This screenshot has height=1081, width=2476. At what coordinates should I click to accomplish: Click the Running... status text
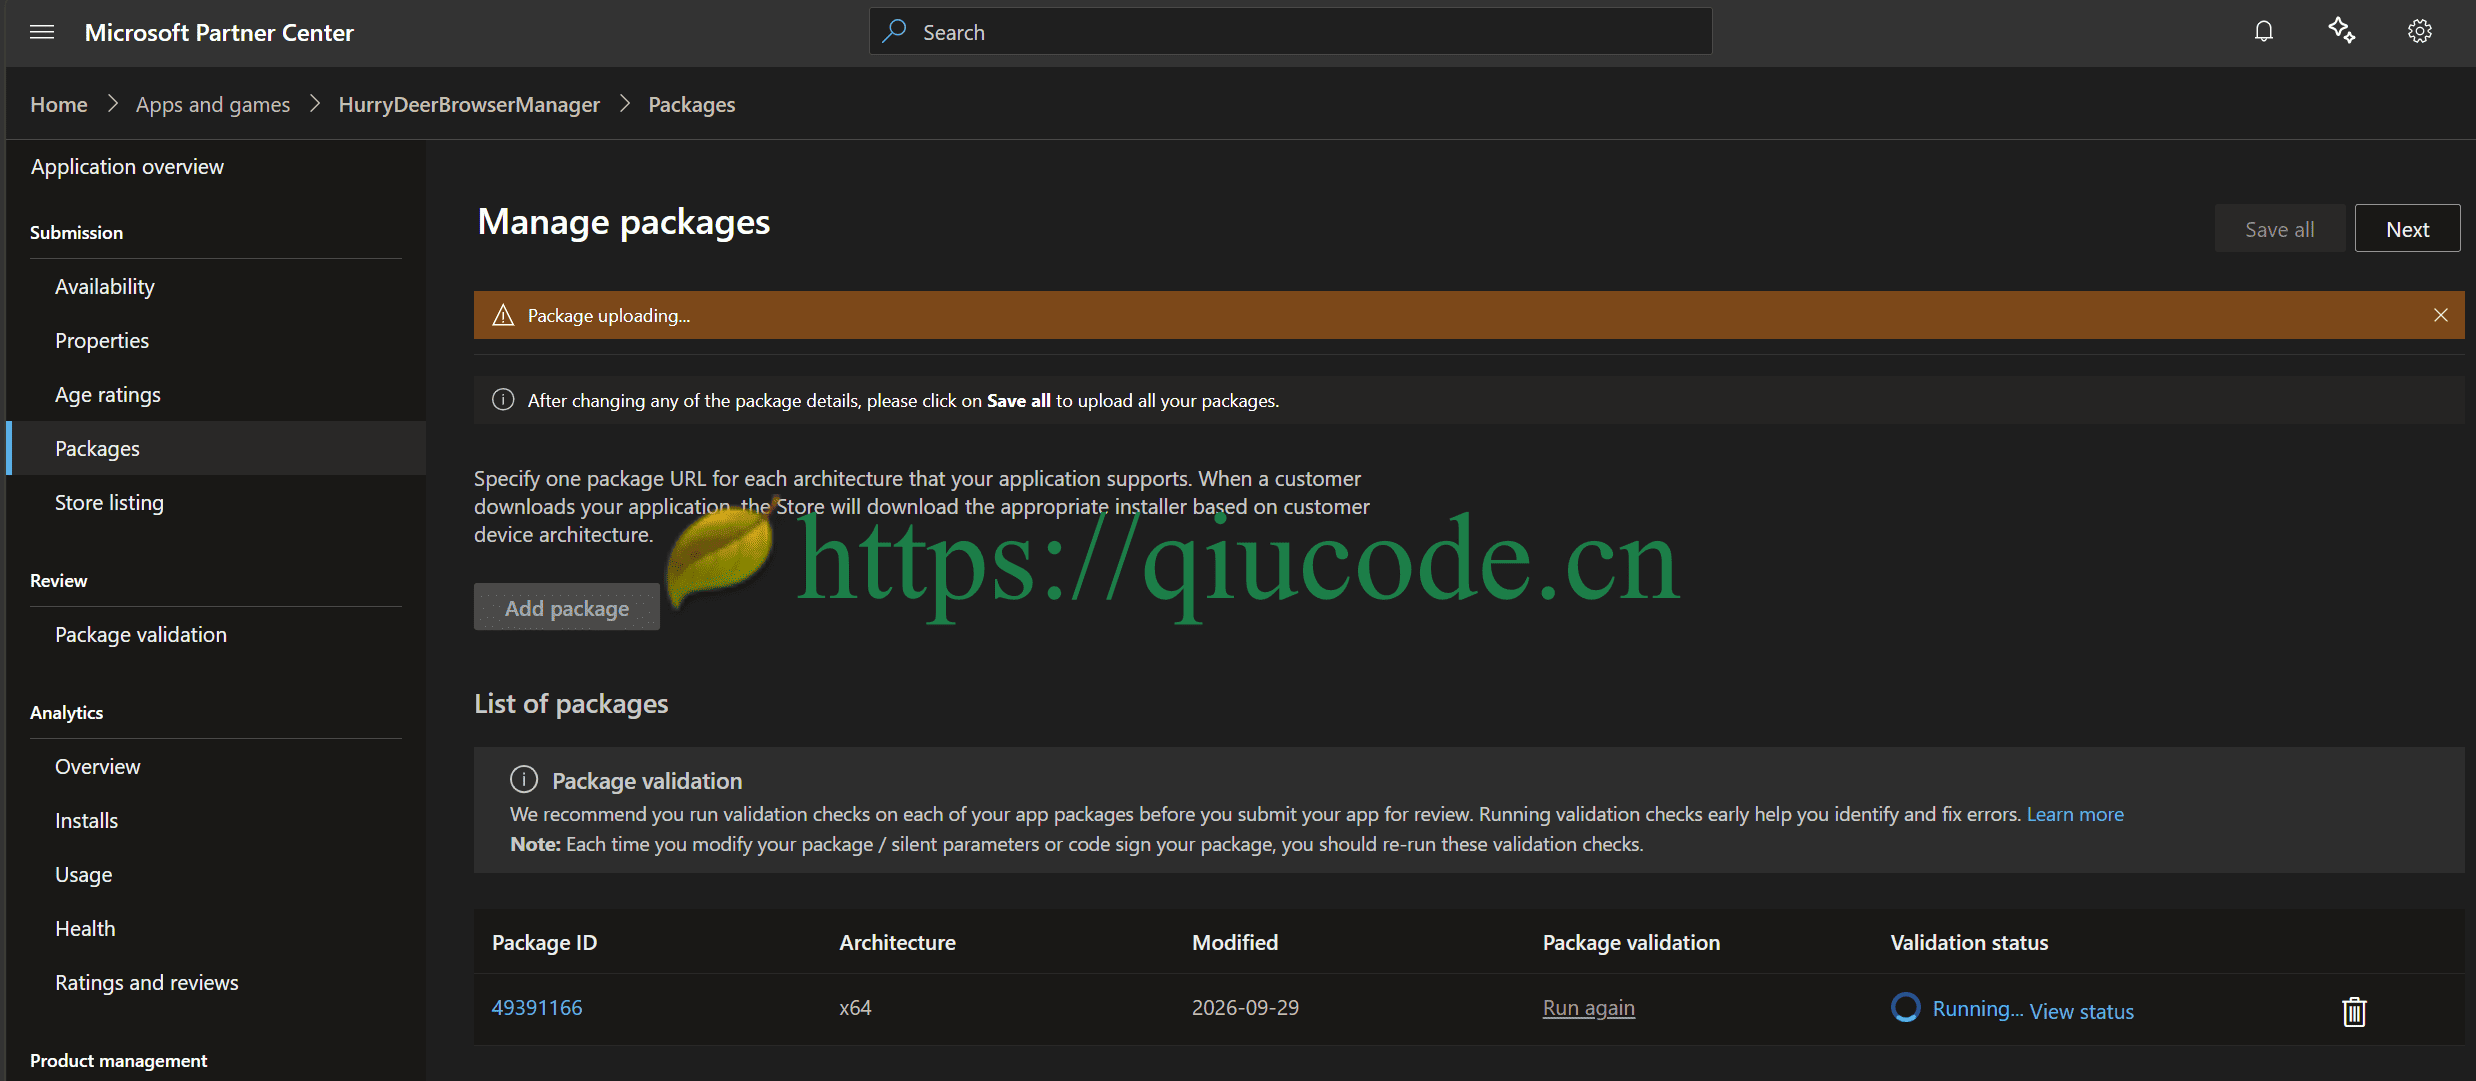(x=1978, y=1008)
